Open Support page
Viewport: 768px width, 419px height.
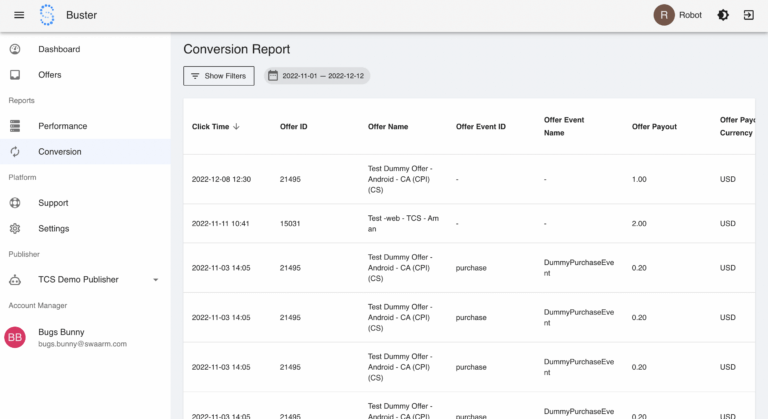[85, 203]
